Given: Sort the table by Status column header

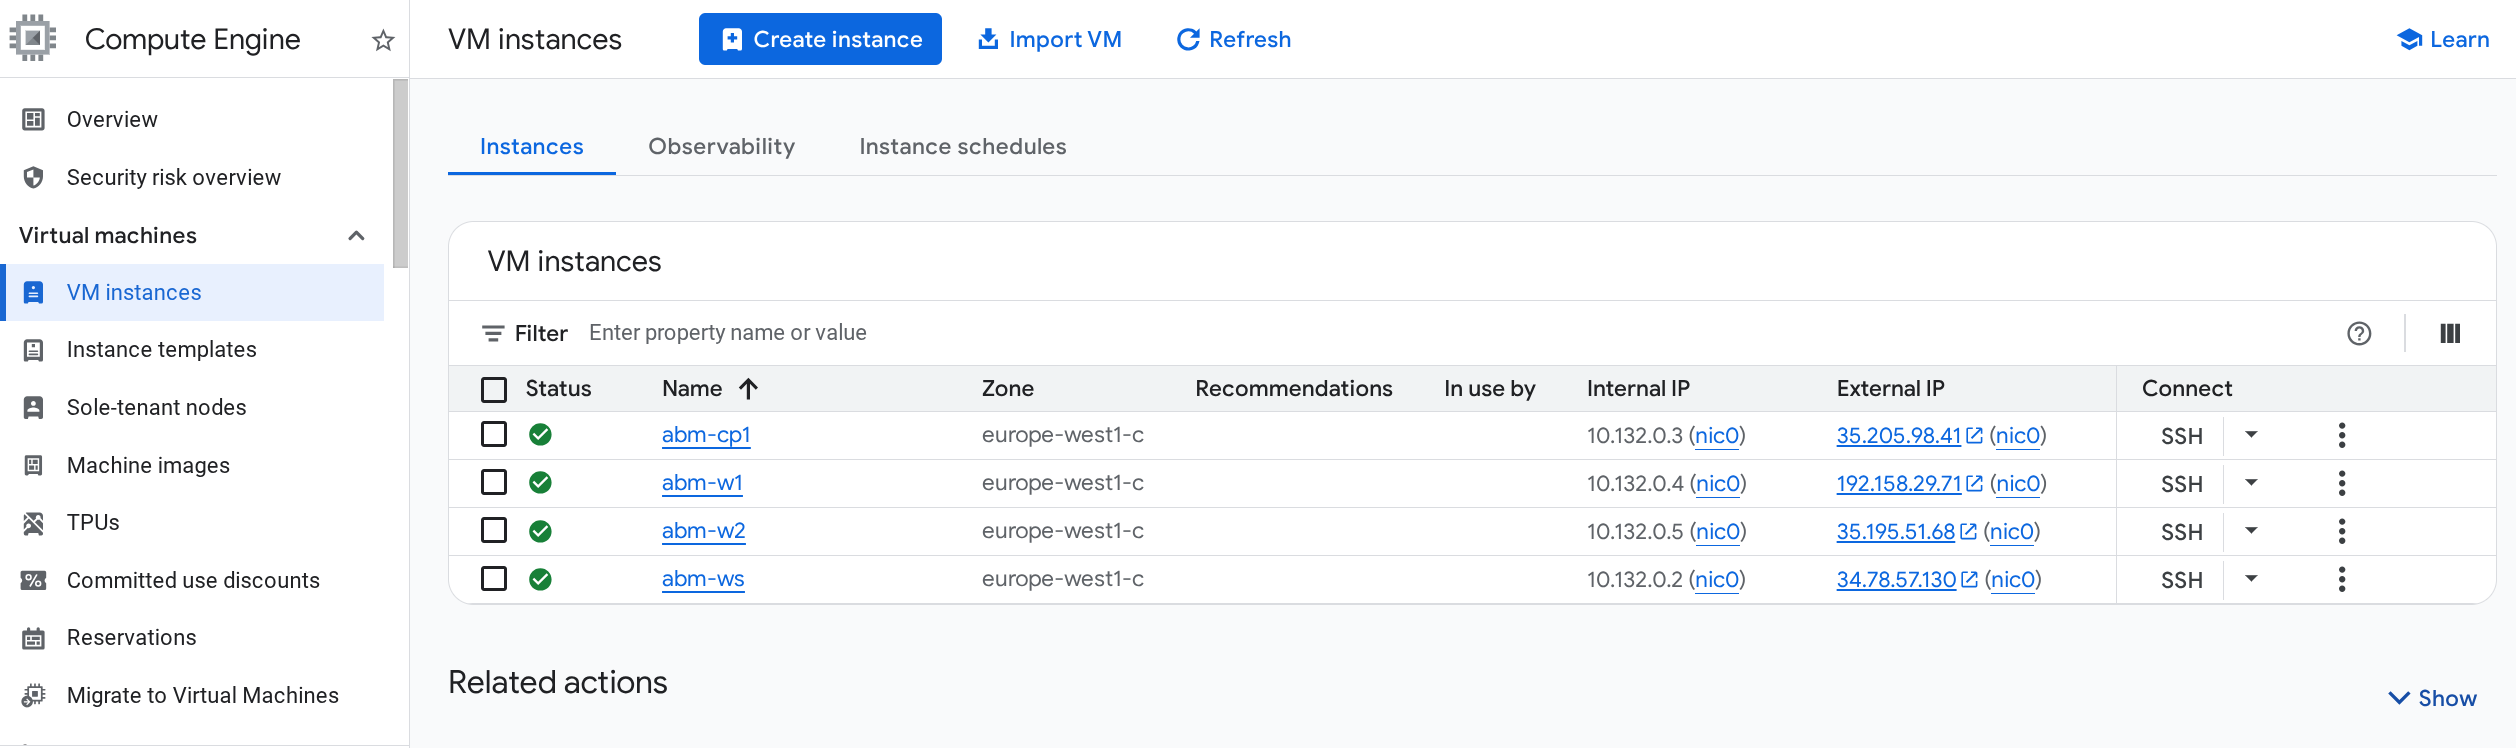Looking at the screenshot, I should click(x=558, y=388).
